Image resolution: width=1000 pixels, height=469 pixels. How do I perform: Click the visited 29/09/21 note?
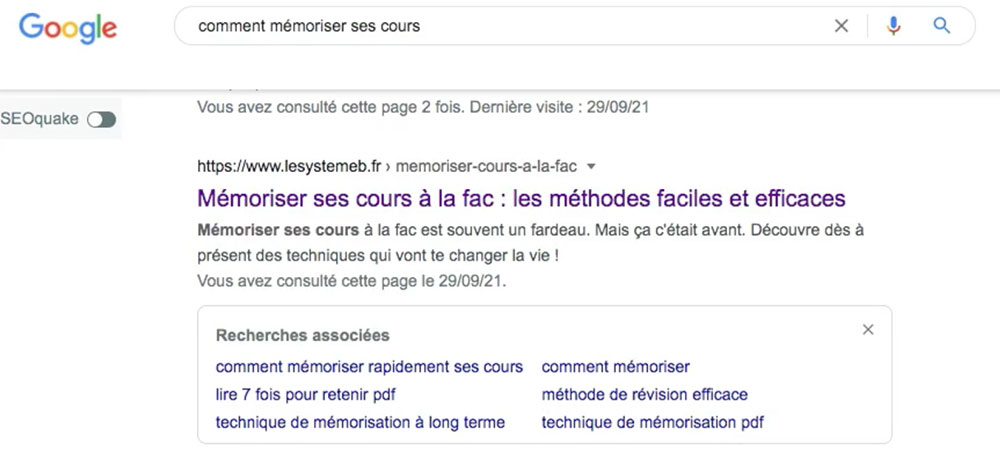pos(351,281)
